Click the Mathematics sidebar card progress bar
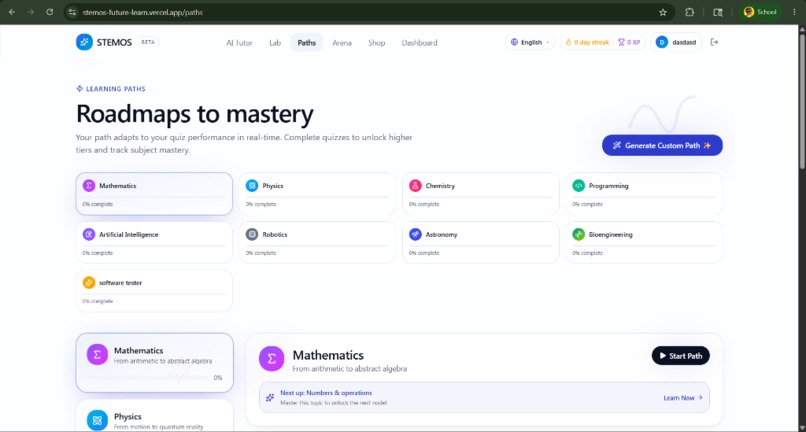This screenshot has width=806, height=432. pos(148,378)
